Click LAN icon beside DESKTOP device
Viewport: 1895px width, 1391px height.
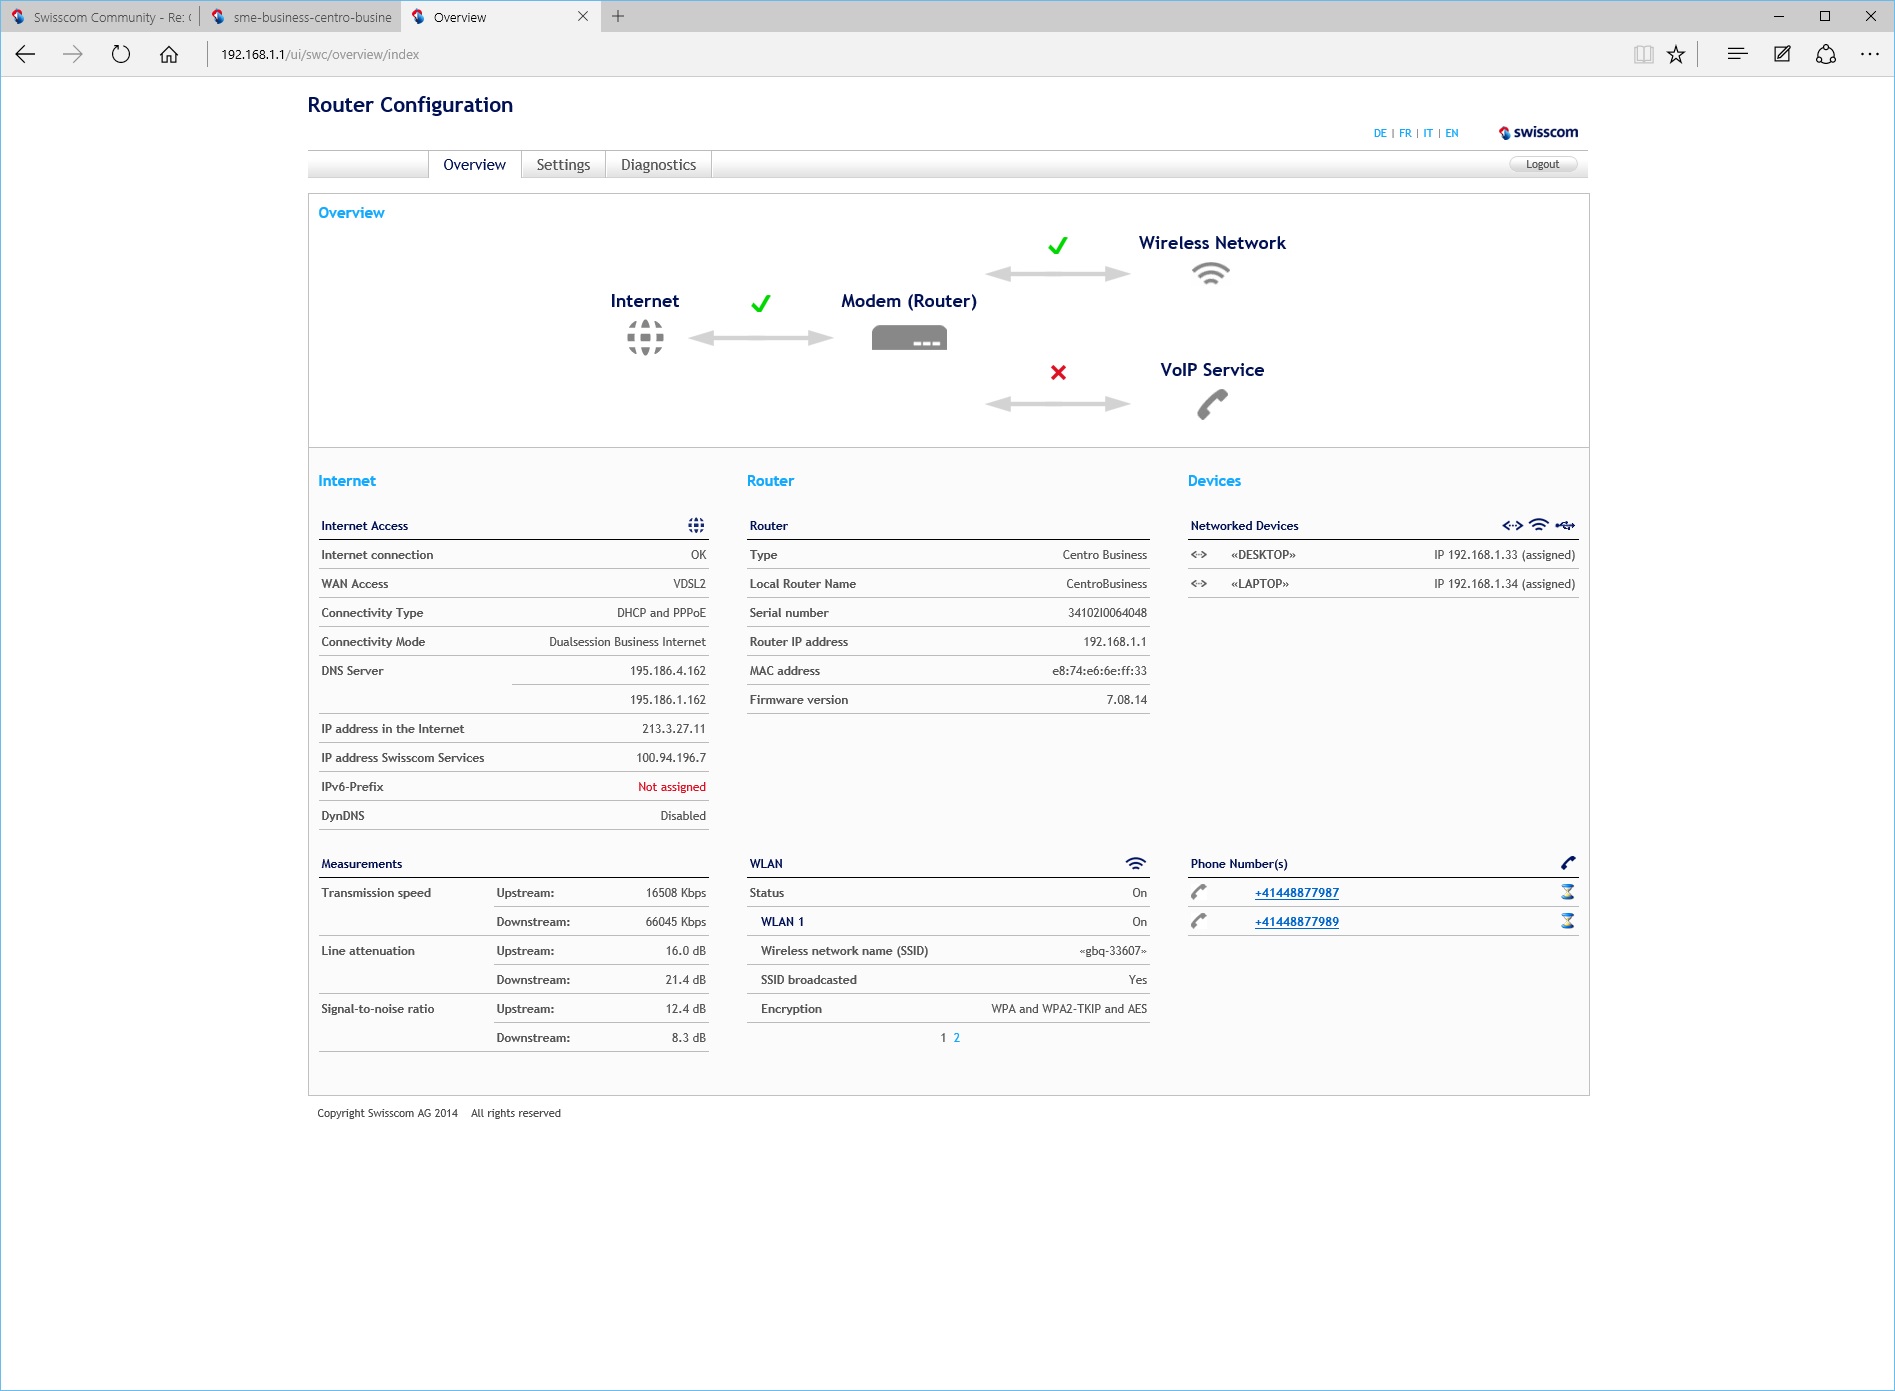point(1198,555)
